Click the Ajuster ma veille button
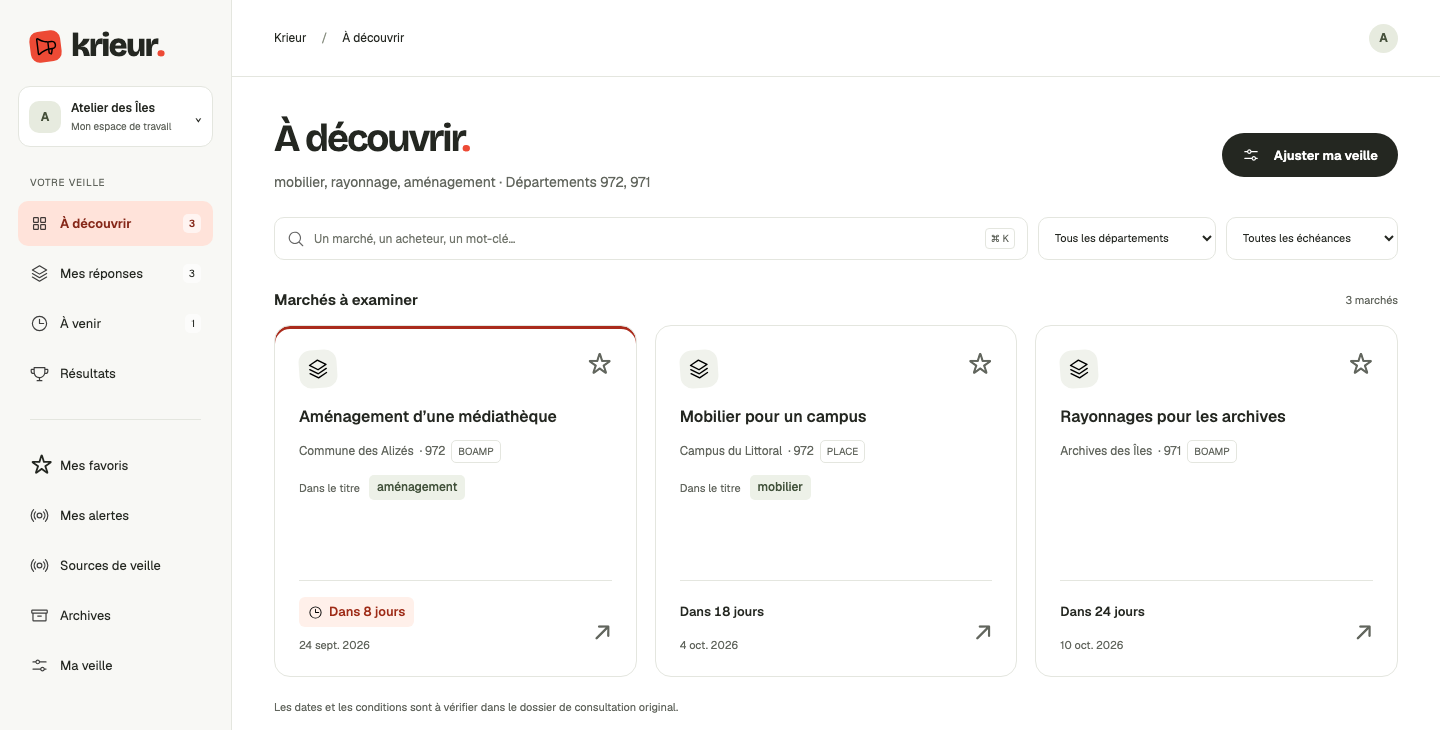Screen dimensions: 1440x730 tap(1309, 155)
